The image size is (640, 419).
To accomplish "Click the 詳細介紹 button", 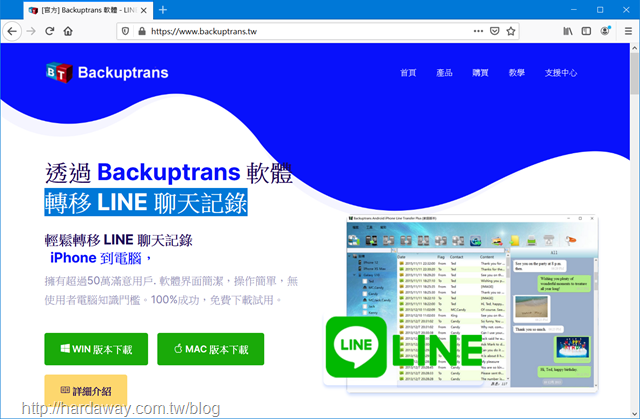I will click(x=86, y=391).
